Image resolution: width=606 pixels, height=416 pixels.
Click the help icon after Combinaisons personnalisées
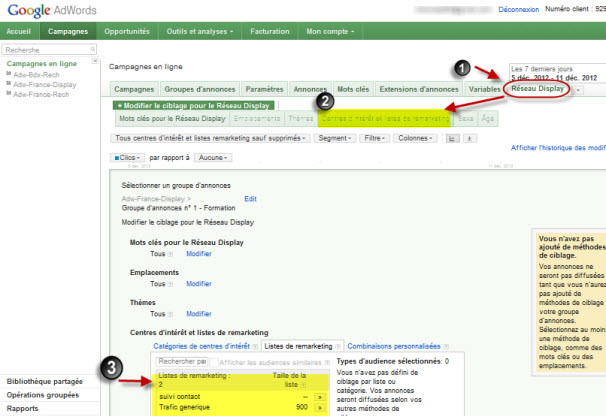[446, 347]
